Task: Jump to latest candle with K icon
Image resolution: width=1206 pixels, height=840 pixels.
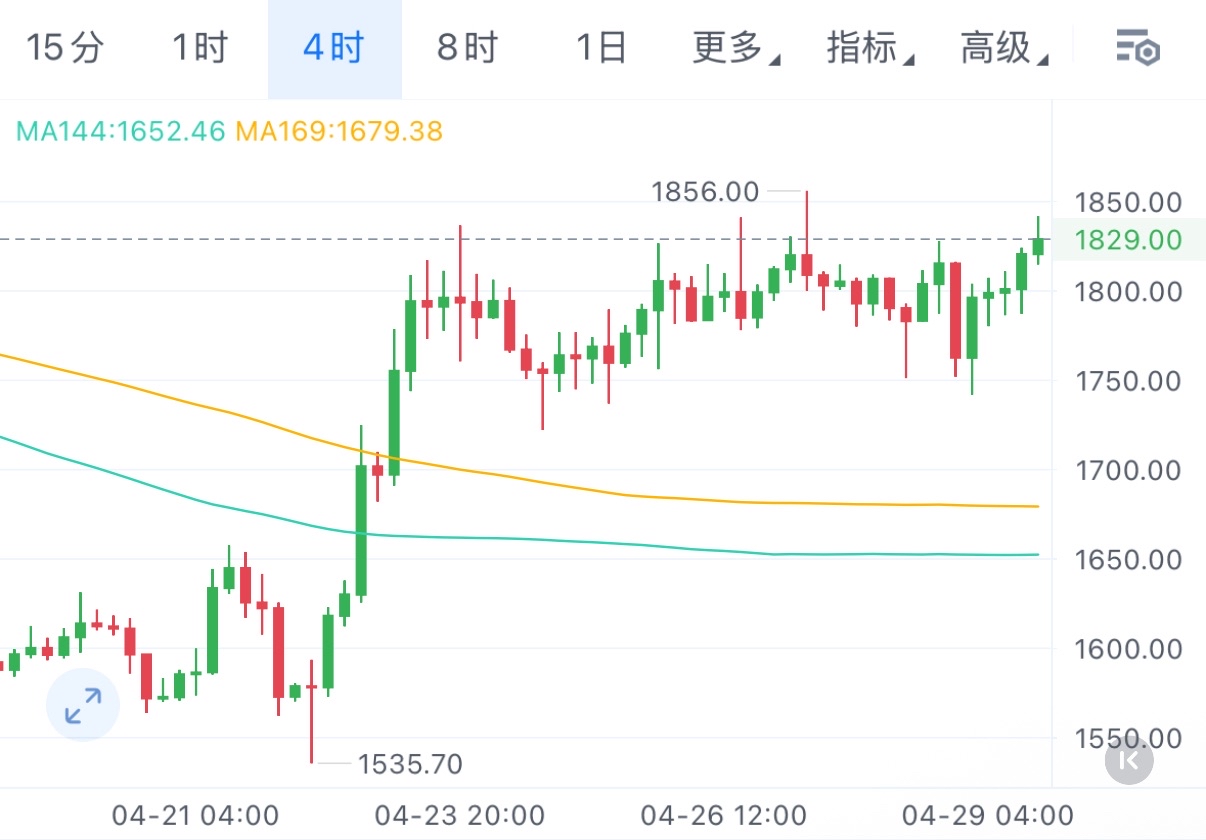Action: [x=1129, y=761]
